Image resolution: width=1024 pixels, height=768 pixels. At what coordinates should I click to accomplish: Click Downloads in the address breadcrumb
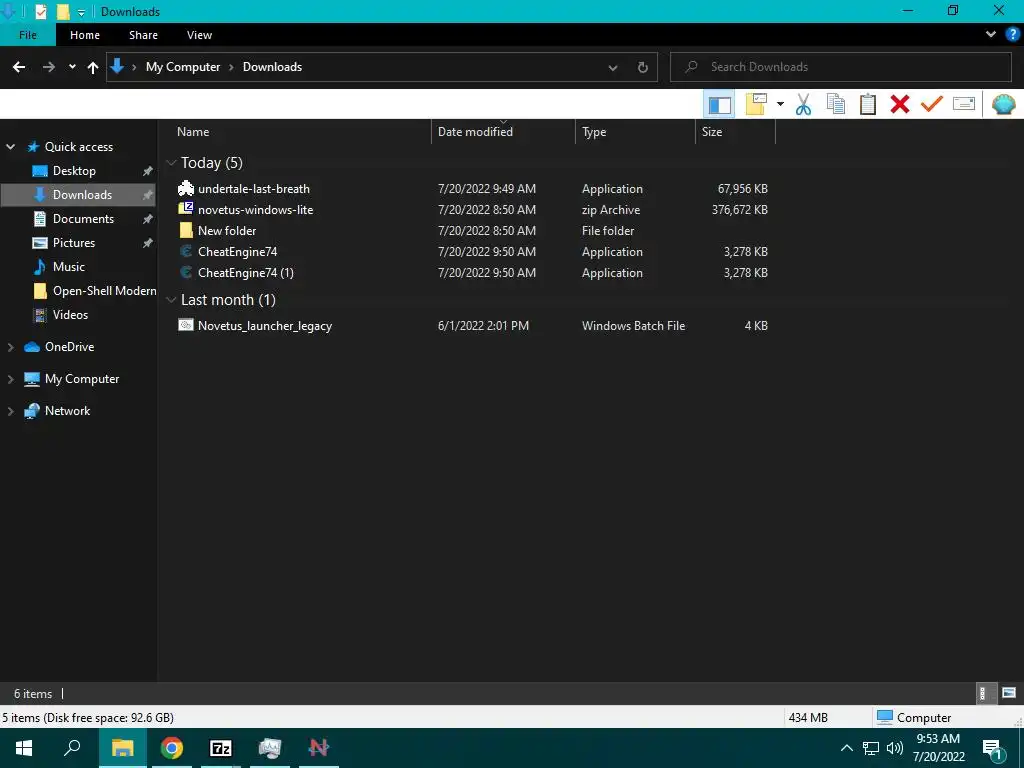click(272, 67)
